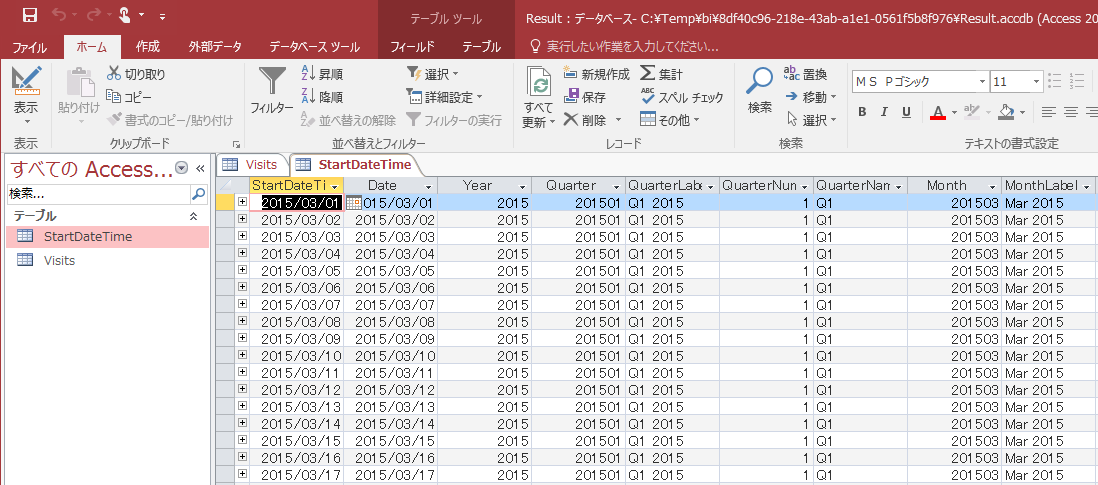Open the Month column header dropdown

point(992,186)
